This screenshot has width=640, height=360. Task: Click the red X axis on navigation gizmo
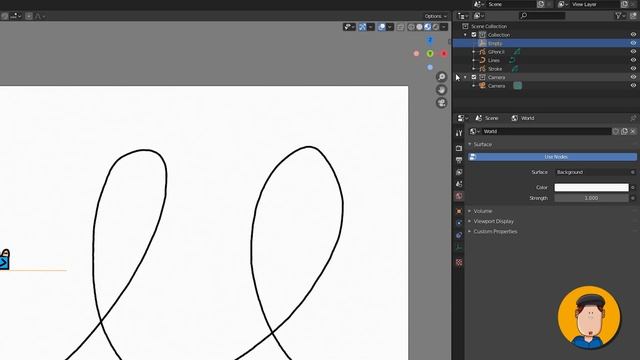444,53
